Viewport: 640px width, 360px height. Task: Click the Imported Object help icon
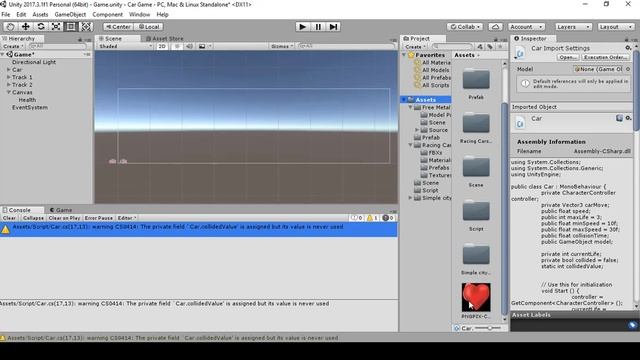[x=619, y=118]
